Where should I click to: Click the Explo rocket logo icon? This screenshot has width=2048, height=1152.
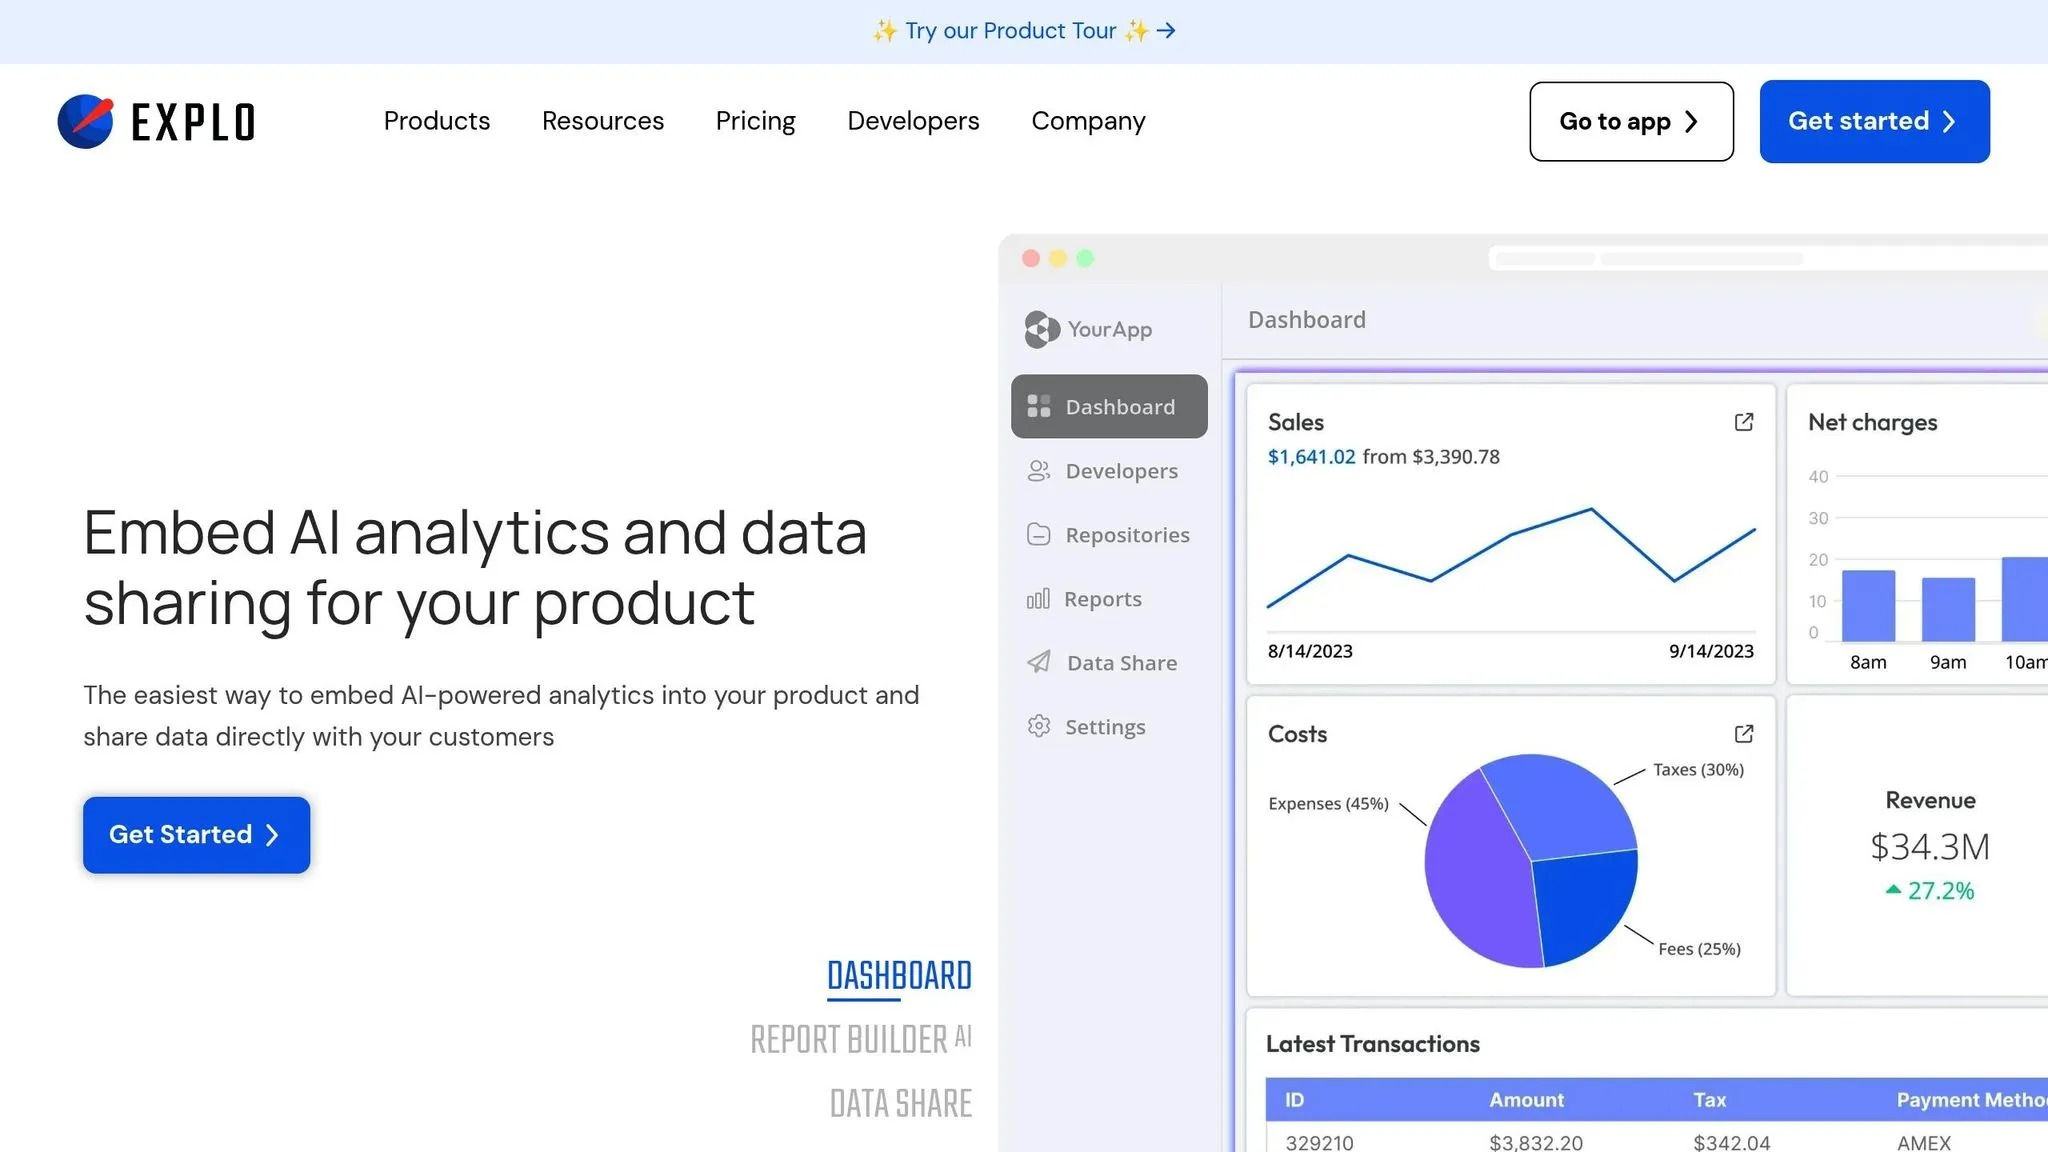click(85, 121)
